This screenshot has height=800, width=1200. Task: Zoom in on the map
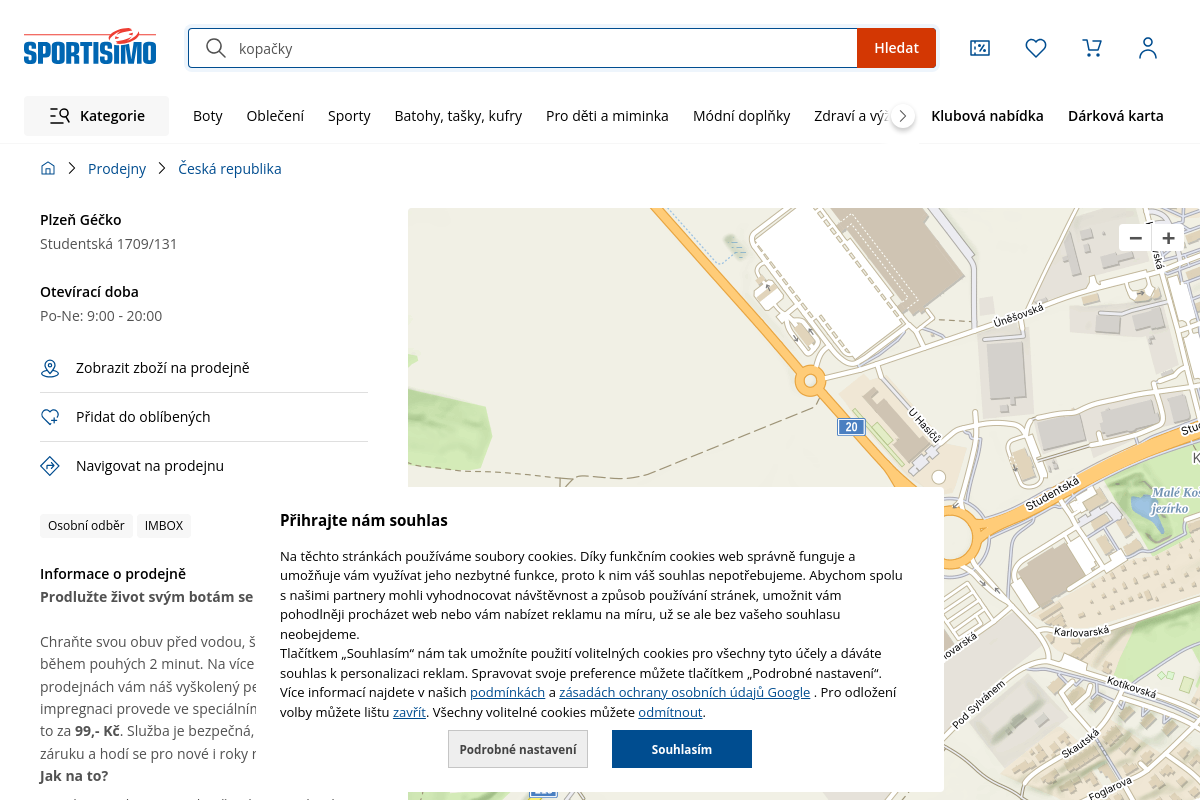(x=1168, y=238)
